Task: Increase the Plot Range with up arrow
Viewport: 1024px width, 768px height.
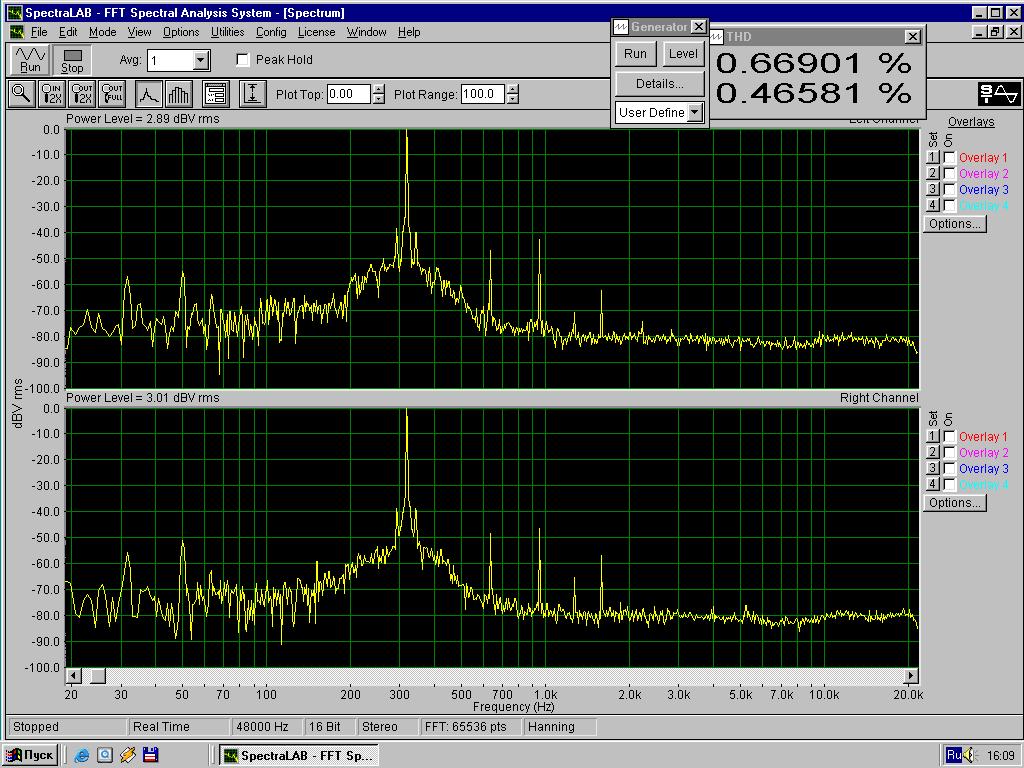Action: 513,89
